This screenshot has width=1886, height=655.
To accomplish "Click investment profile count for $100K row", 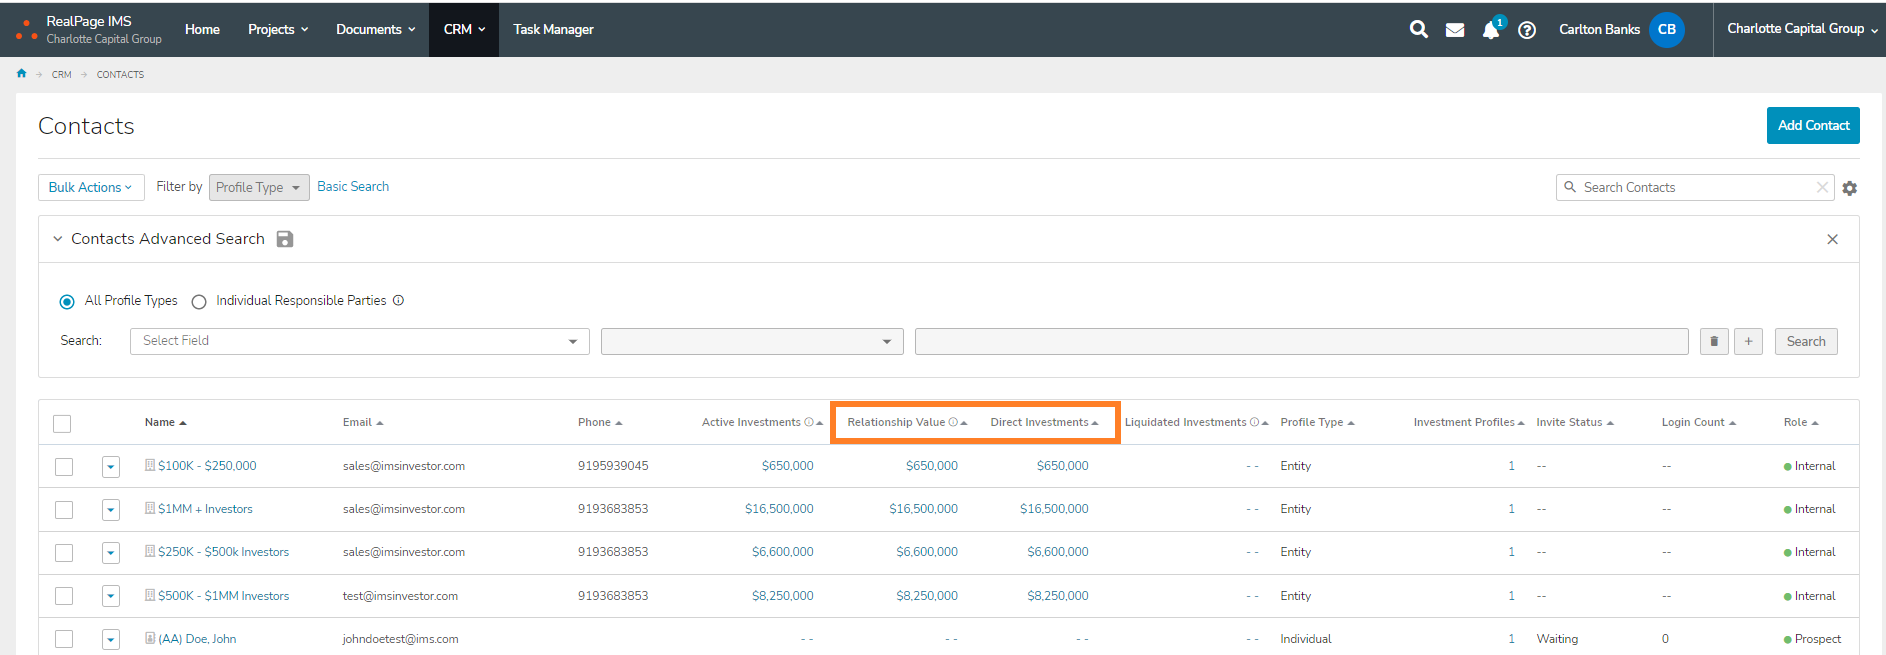I will click(1511, 465).
